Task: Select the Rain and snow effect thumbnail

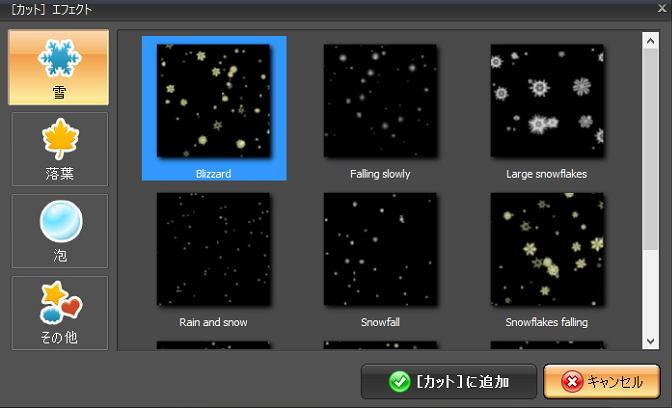Action: 214,249
